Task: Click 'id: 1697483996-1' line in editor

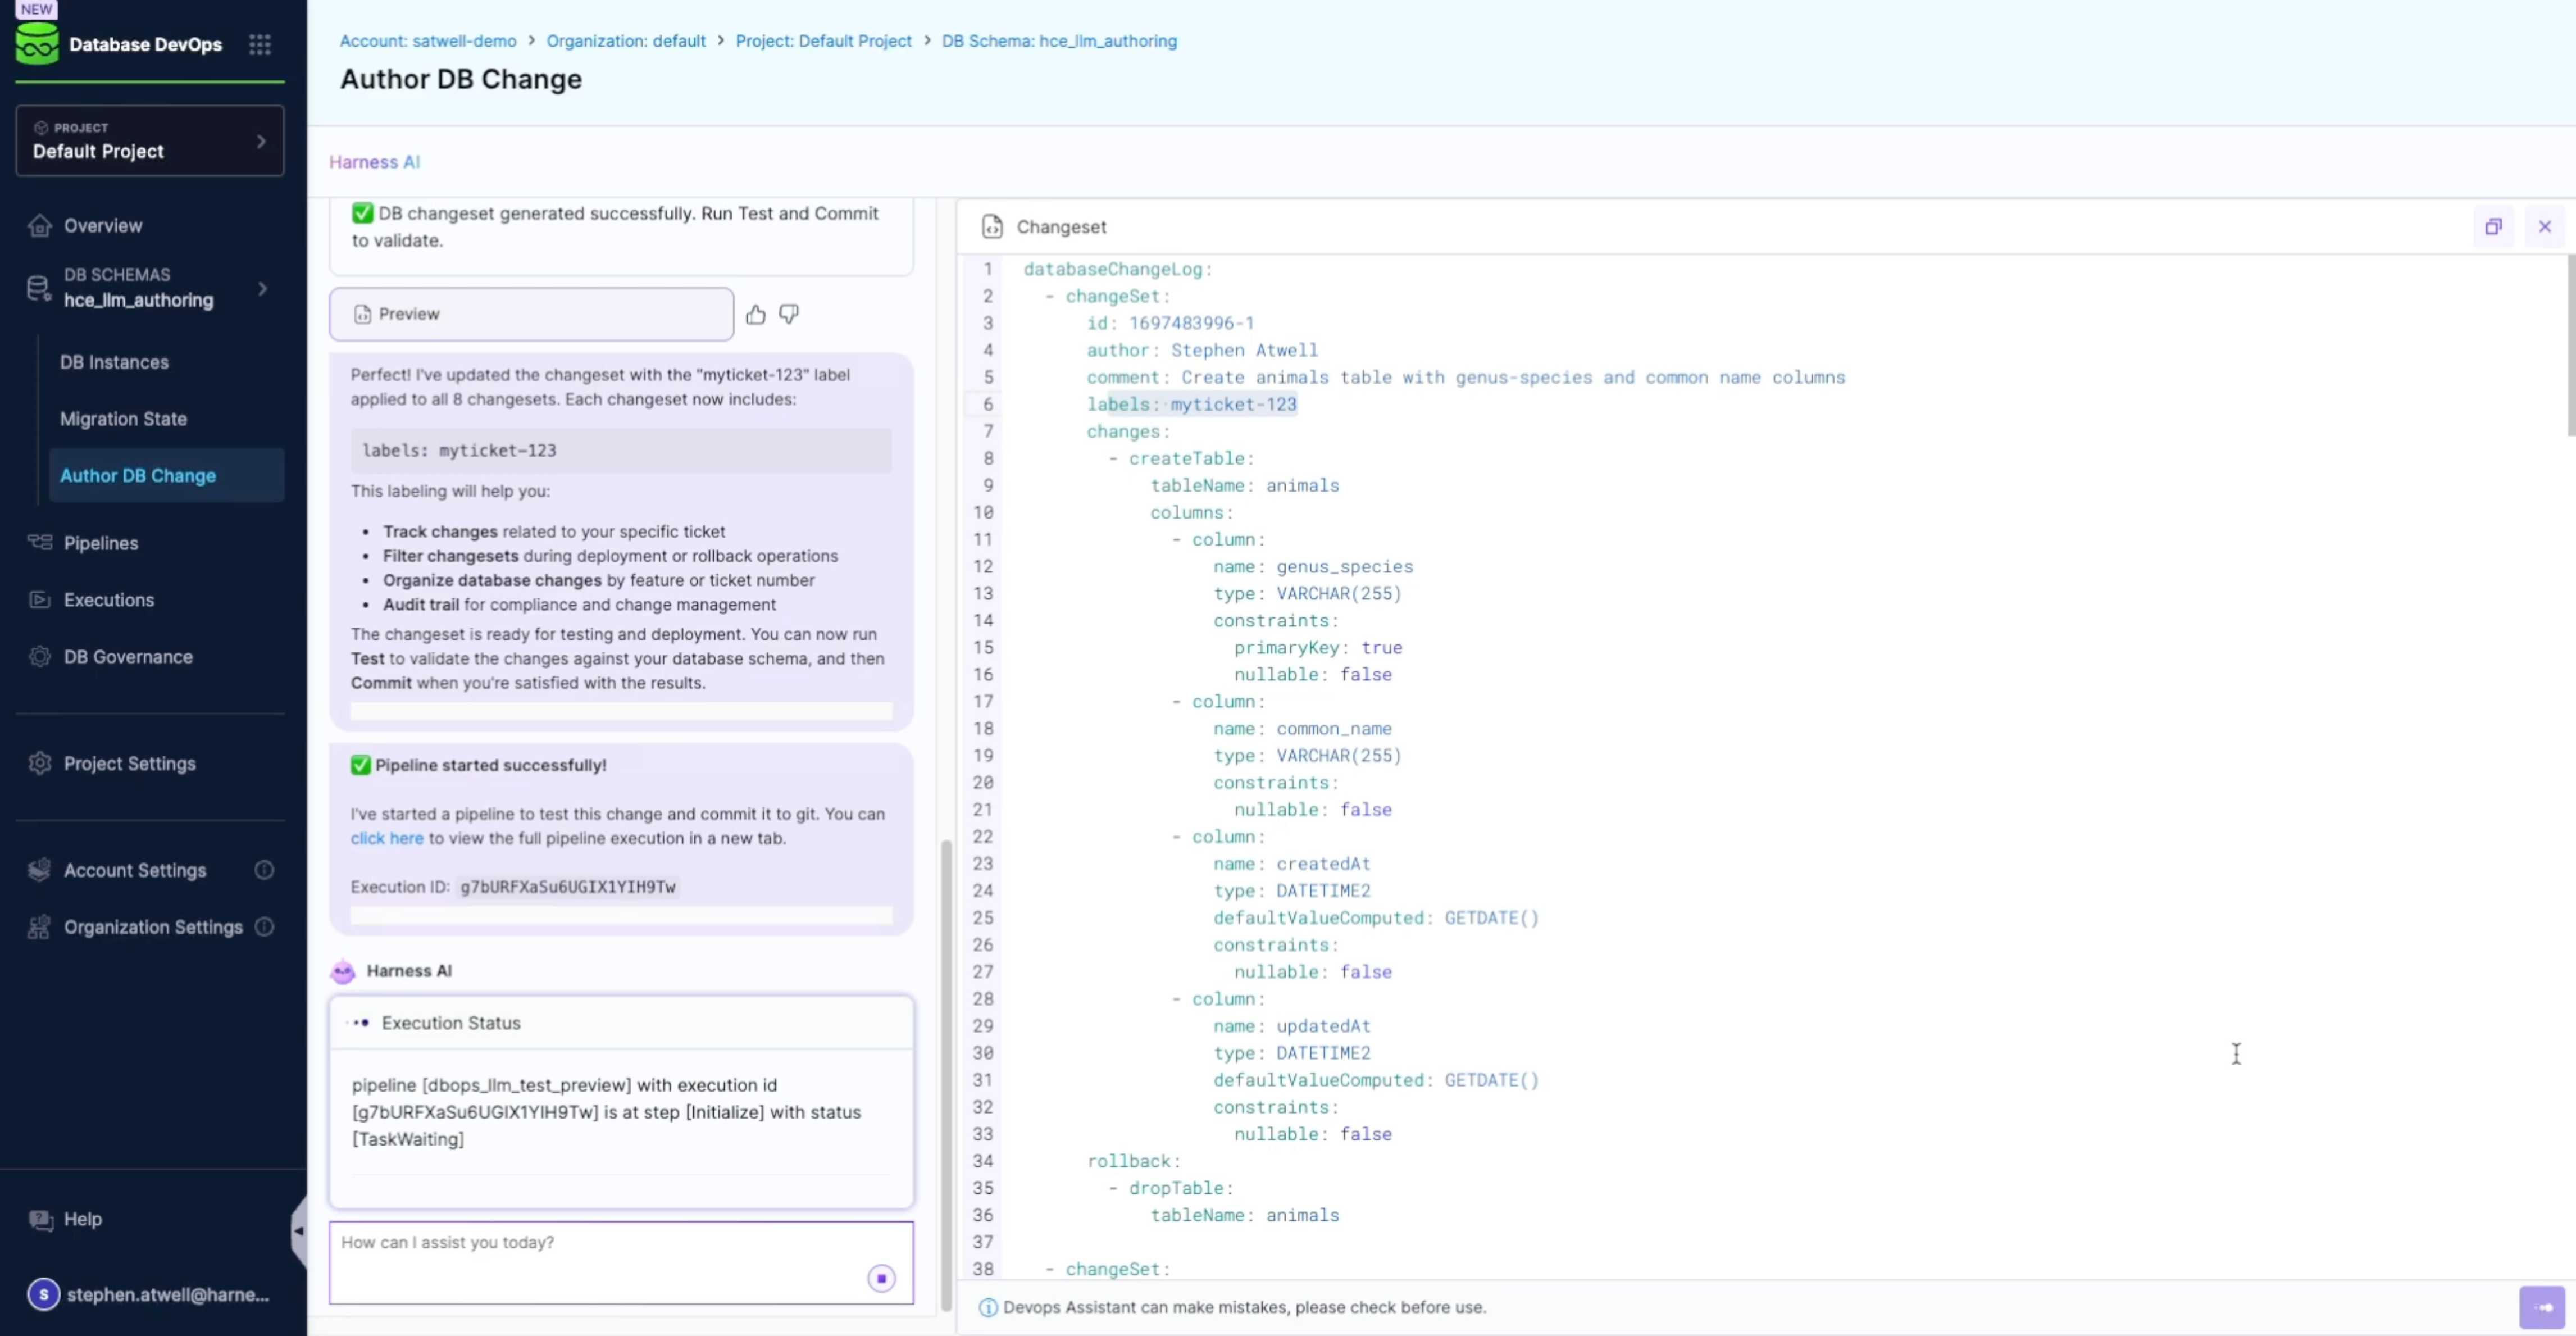Action: 1170,324
